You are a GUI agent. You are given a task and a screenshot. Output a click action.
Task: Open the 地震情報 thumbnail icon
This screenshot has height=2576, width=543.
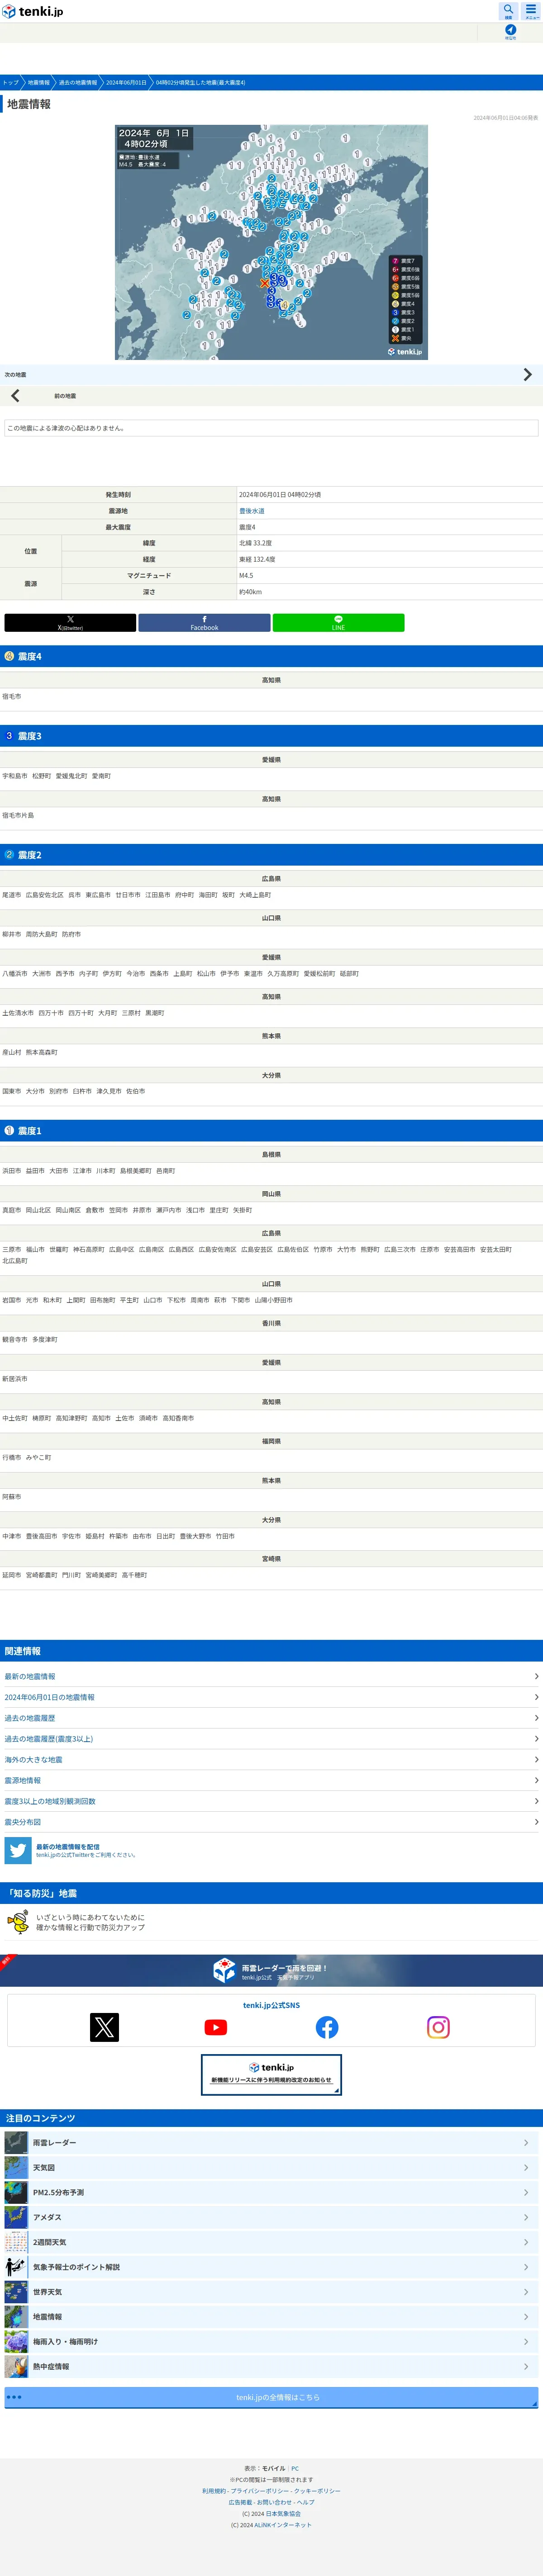click(x=16, y=2316)
